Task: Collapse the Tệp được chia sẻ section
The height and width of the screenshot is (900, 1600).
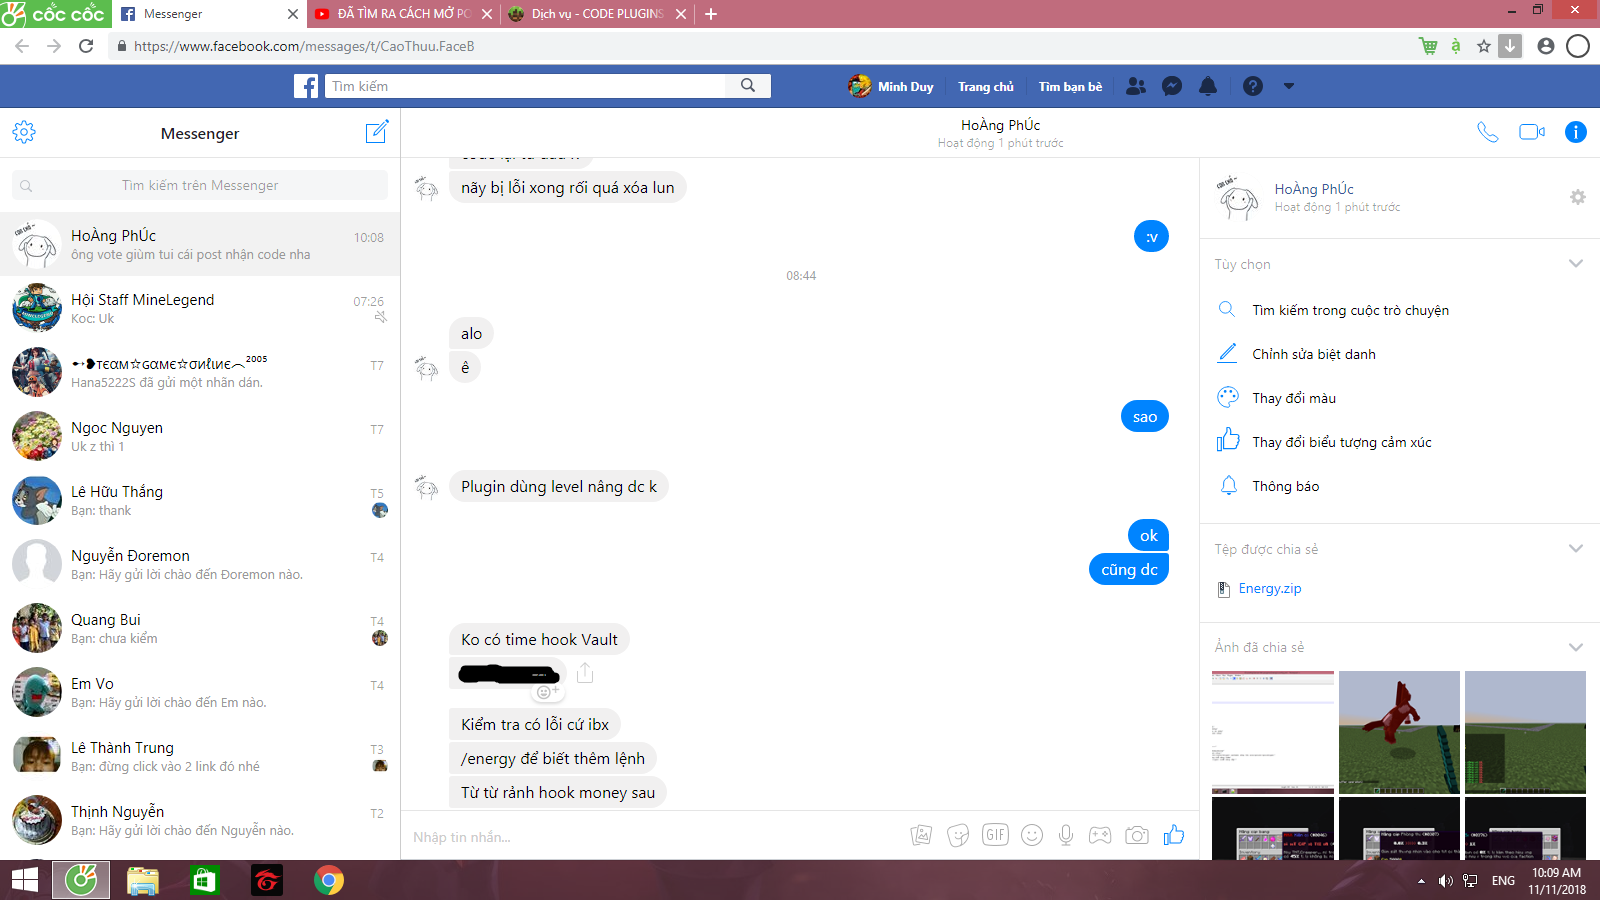Action: pyautogui.click(x=1576, y=549)
